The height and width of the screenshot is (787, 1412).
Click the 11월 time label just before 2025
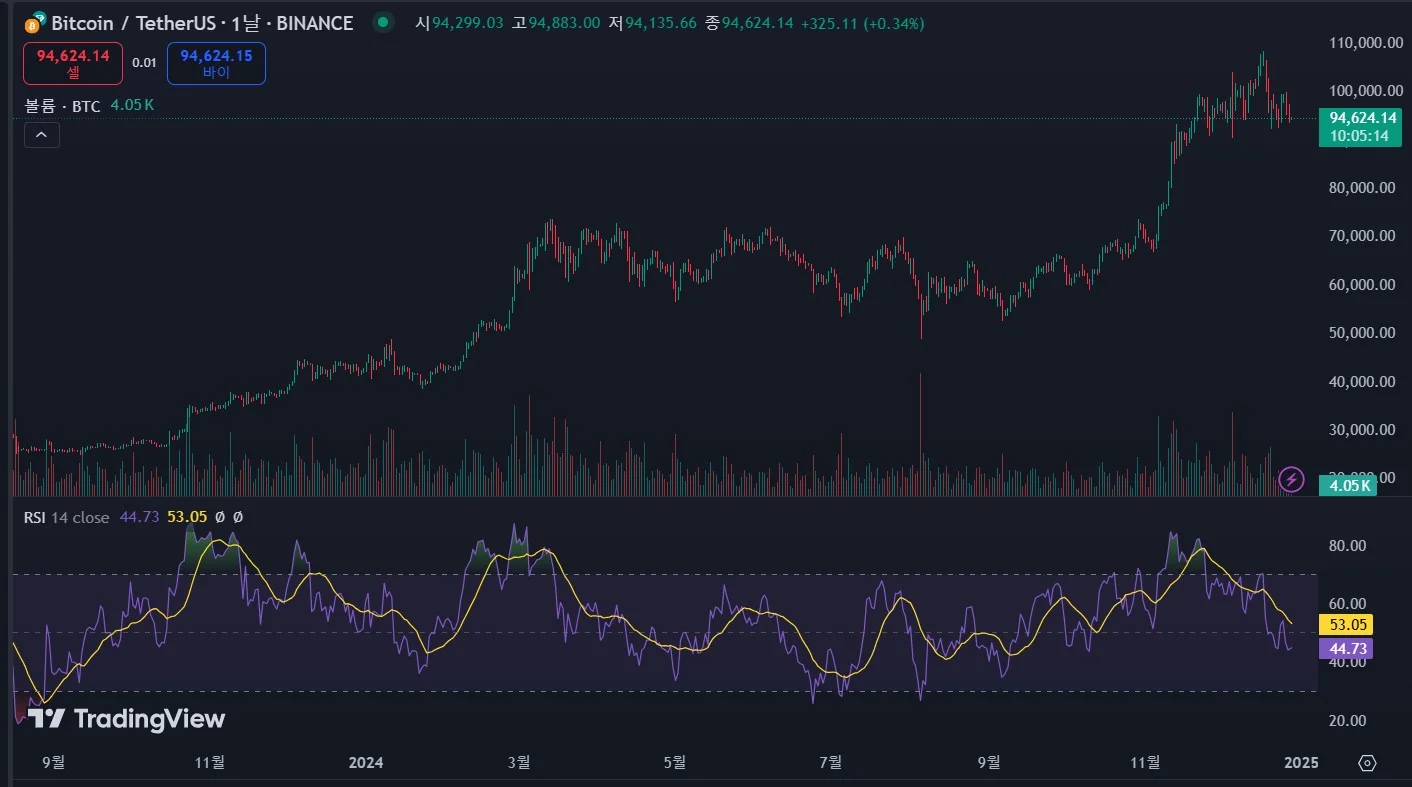point(1145,762)
